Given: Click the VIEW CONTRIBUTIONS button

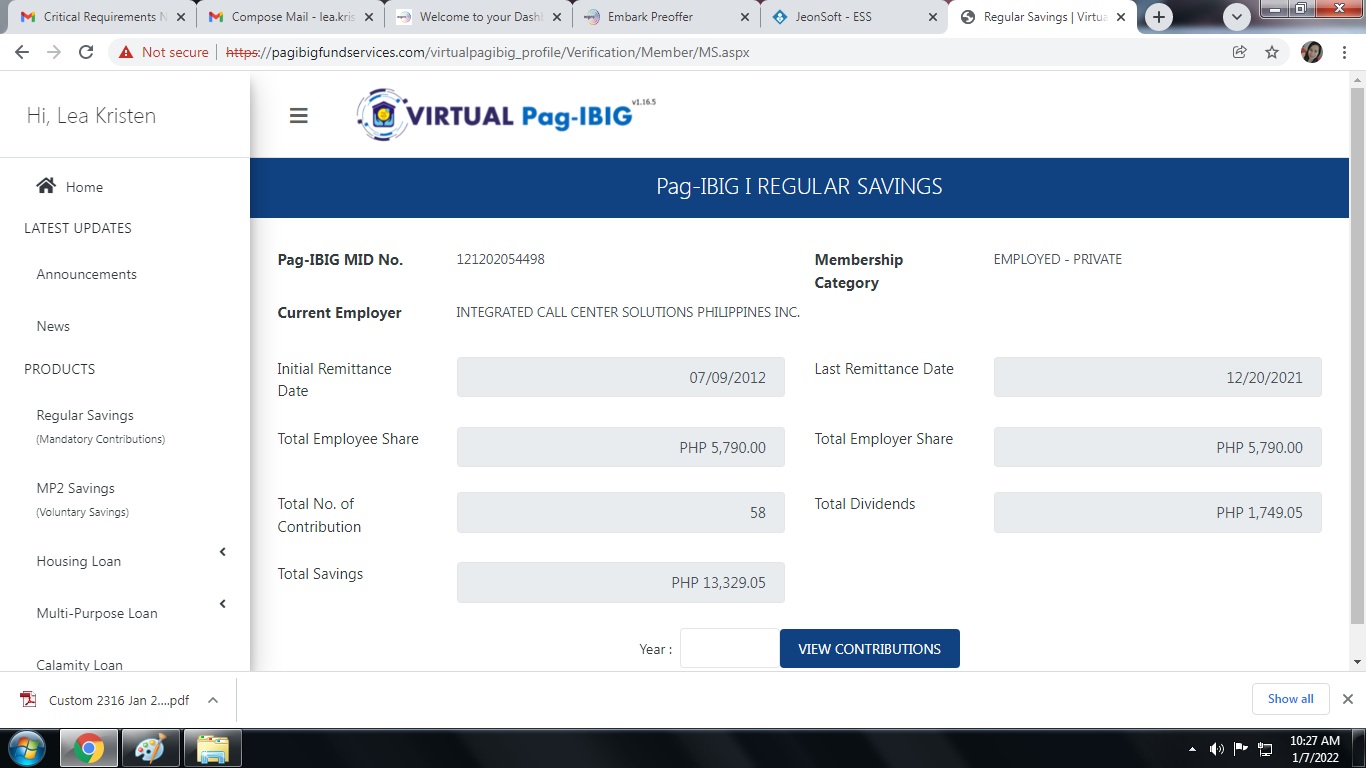Looking at the screenshot, I should click(869, 649).
